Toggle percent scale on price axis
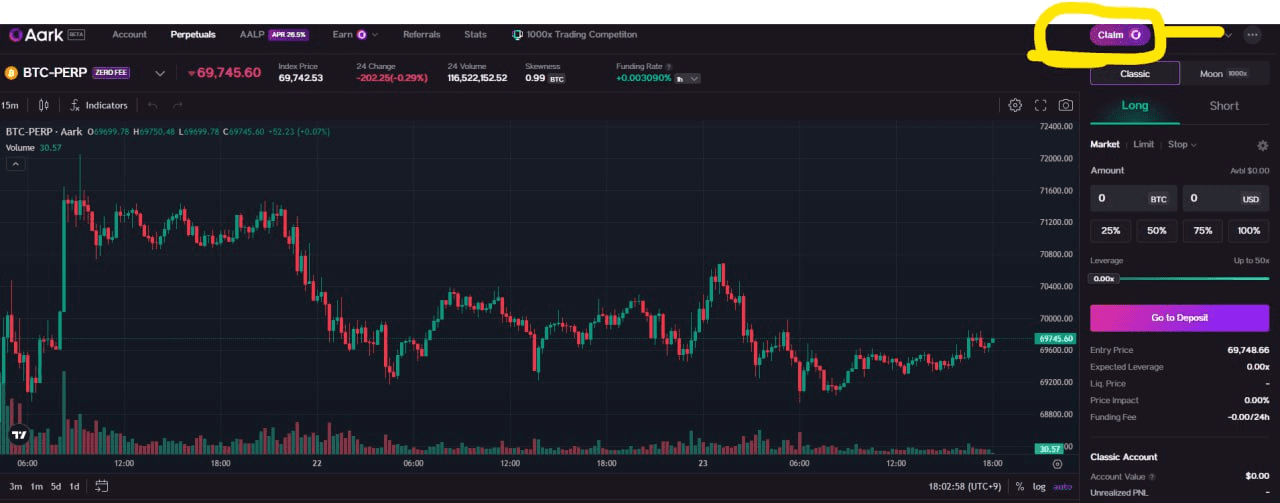This screenshot has height=503, width=1280. click(x=1020, y=487)
